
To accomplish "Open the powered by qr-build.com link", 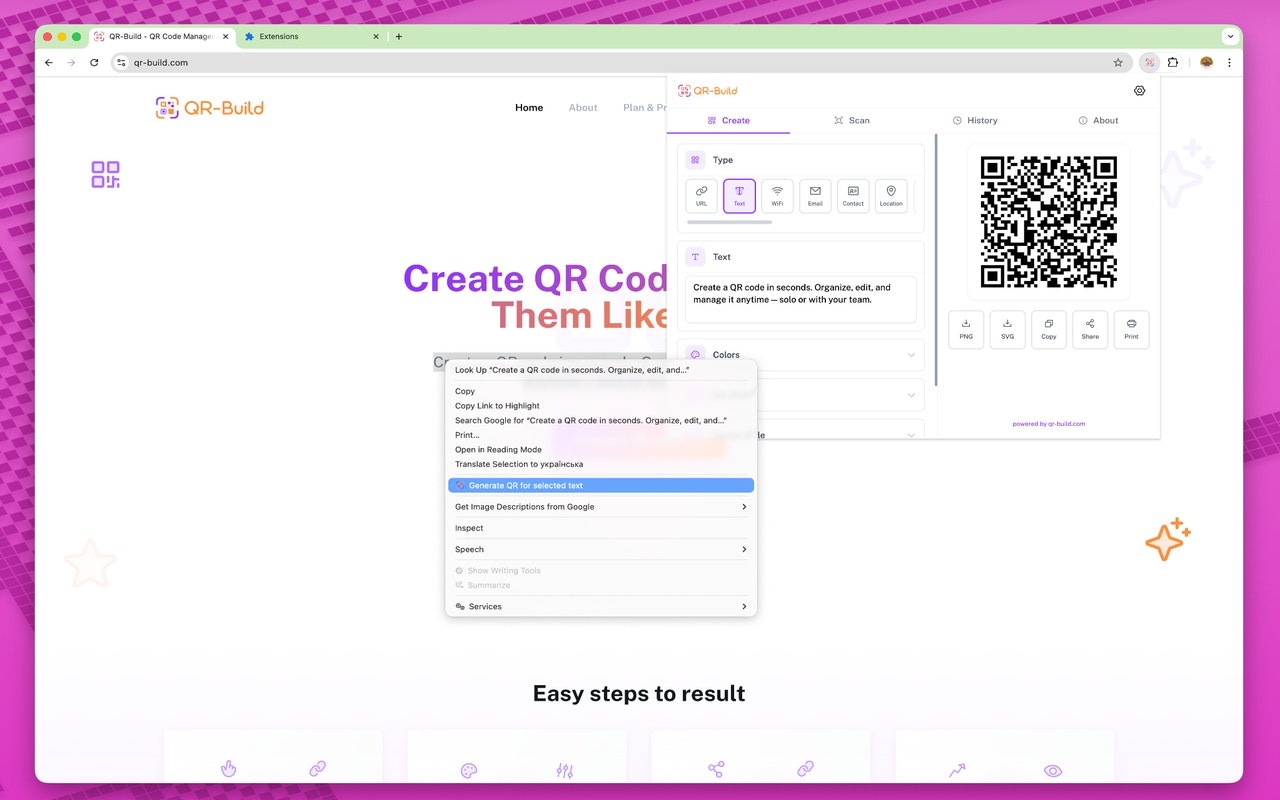I will [x=1046, y=423].
